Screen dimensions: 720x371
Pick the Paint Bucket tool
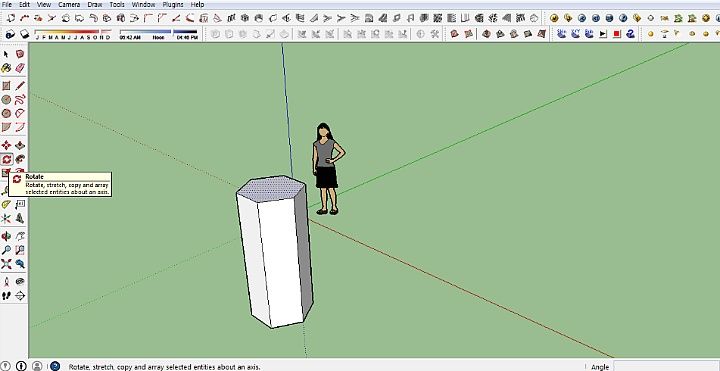[6, 68]
